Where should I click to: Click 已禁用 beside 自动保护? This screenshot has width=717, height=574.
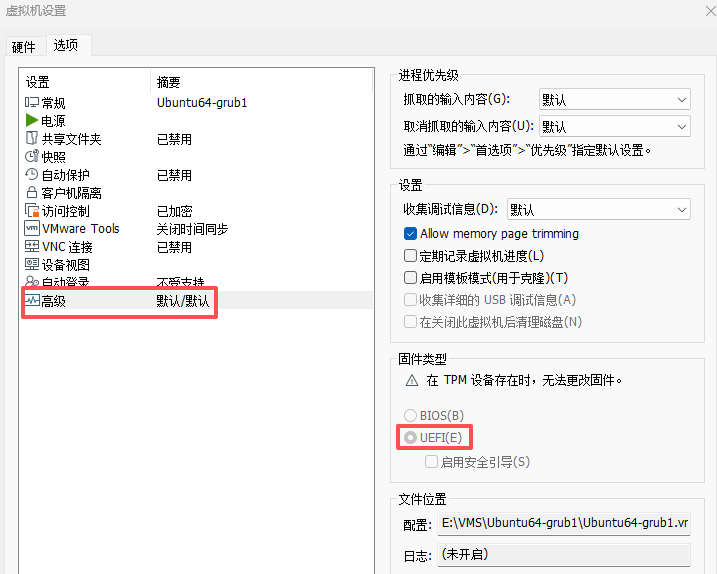click(174, 175)
